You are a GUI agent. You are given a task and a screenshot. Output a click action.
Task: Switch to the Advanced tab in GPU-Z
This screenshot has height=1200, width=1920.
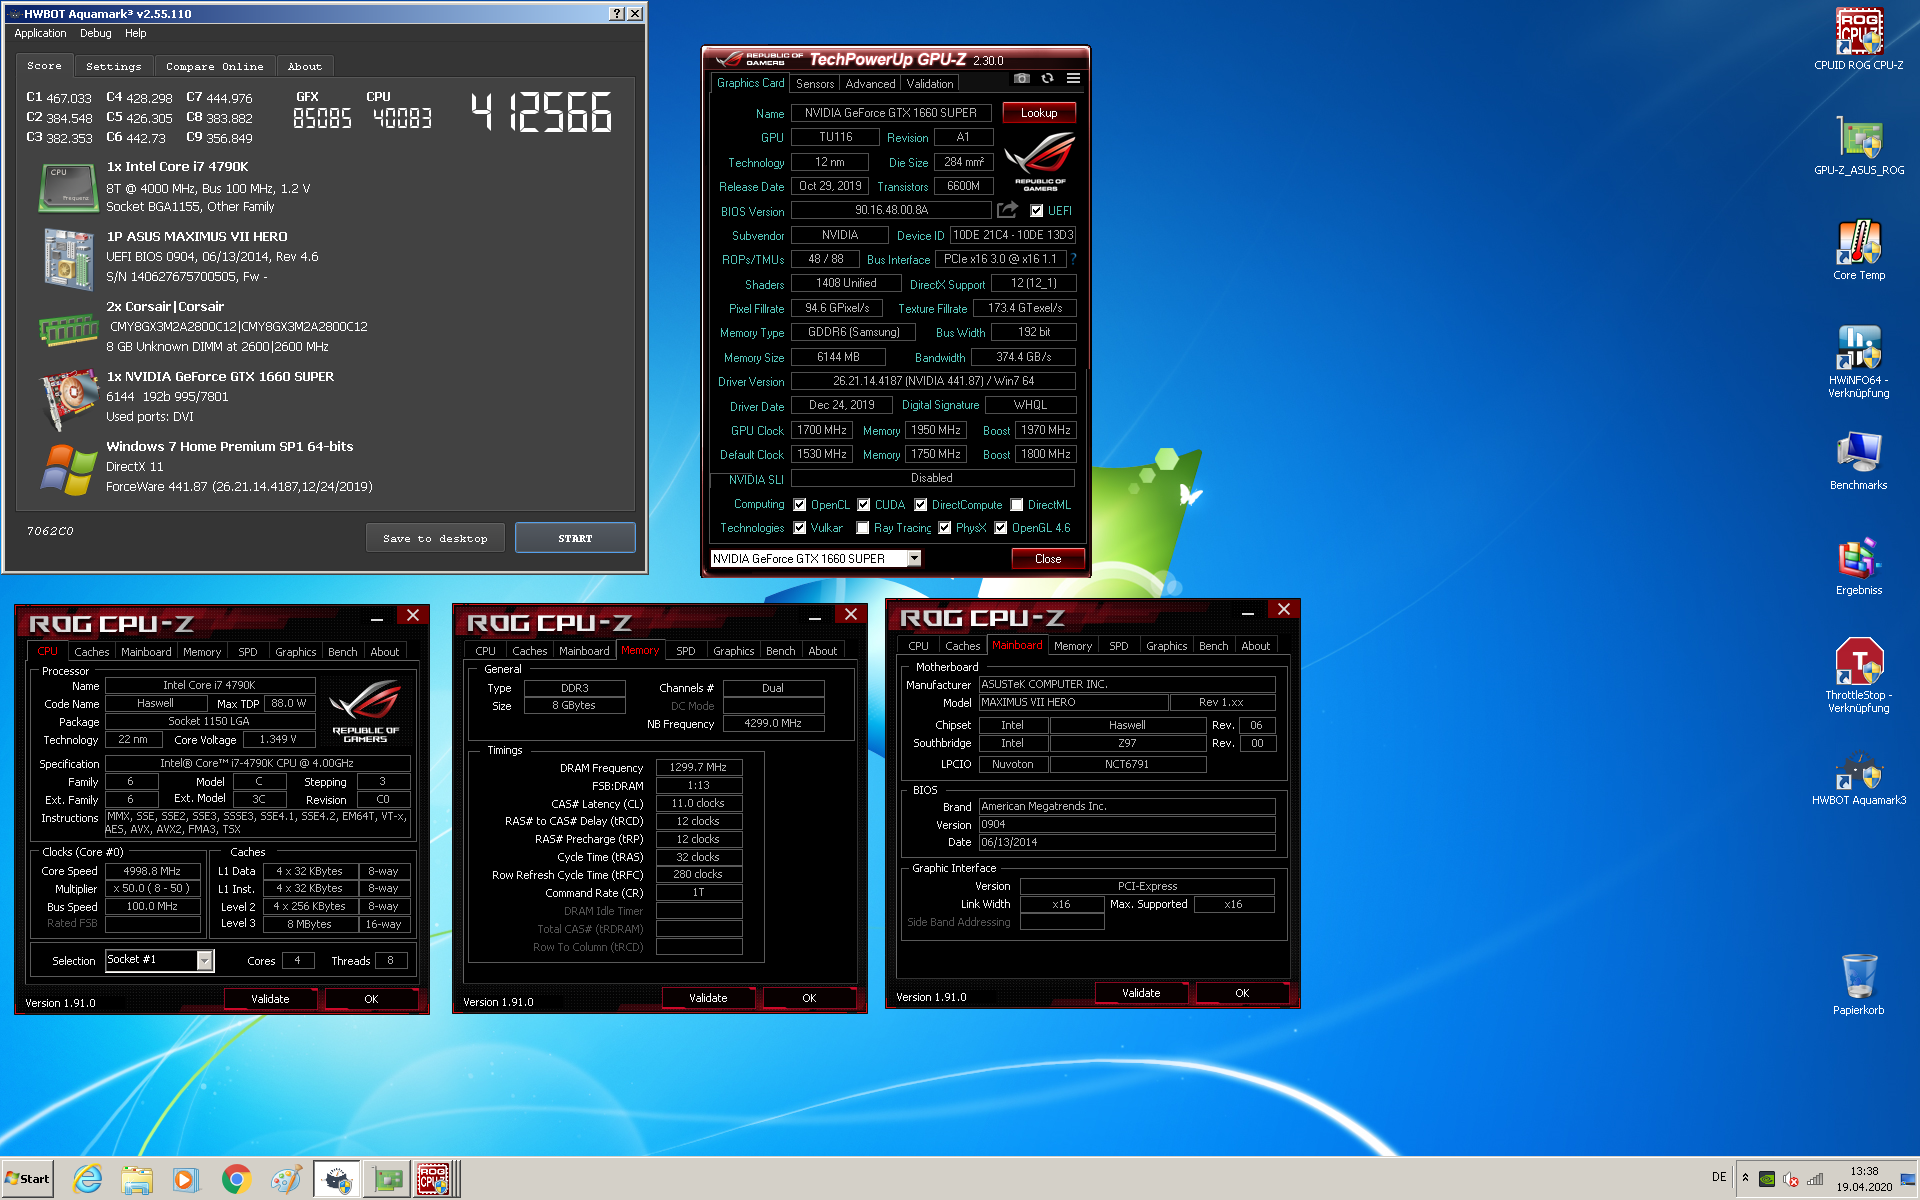coord(870,84)
